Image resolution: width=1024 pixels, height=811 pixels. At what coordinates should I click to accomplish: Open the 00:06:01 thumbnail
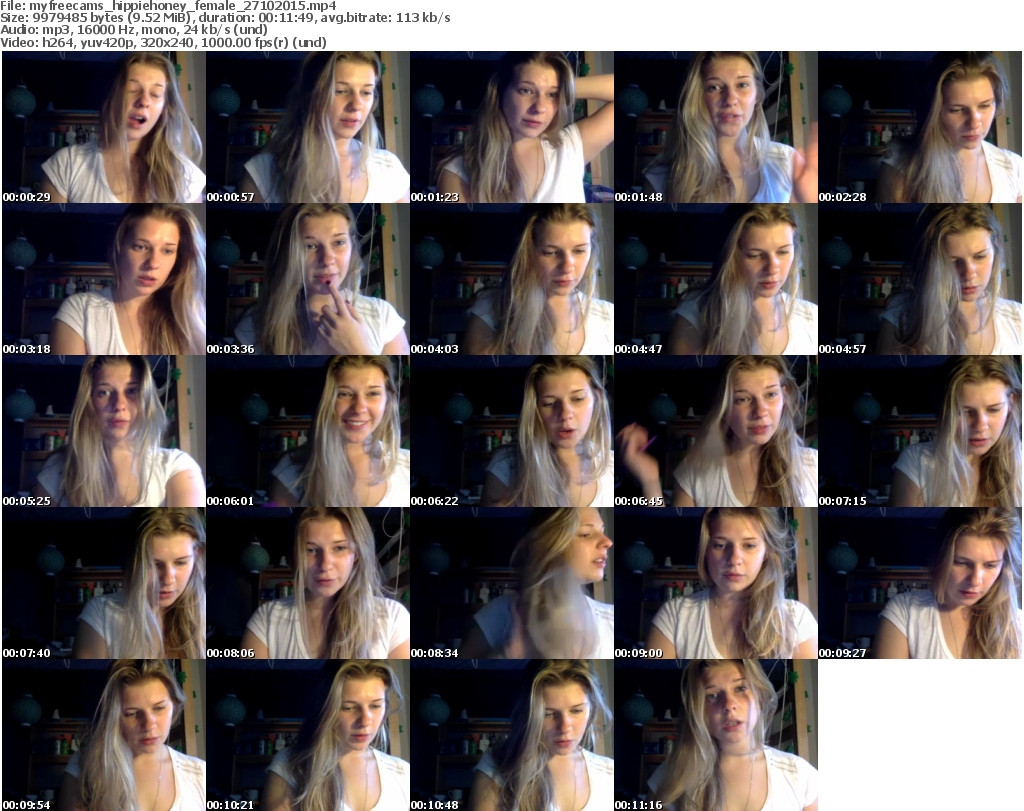308,432
